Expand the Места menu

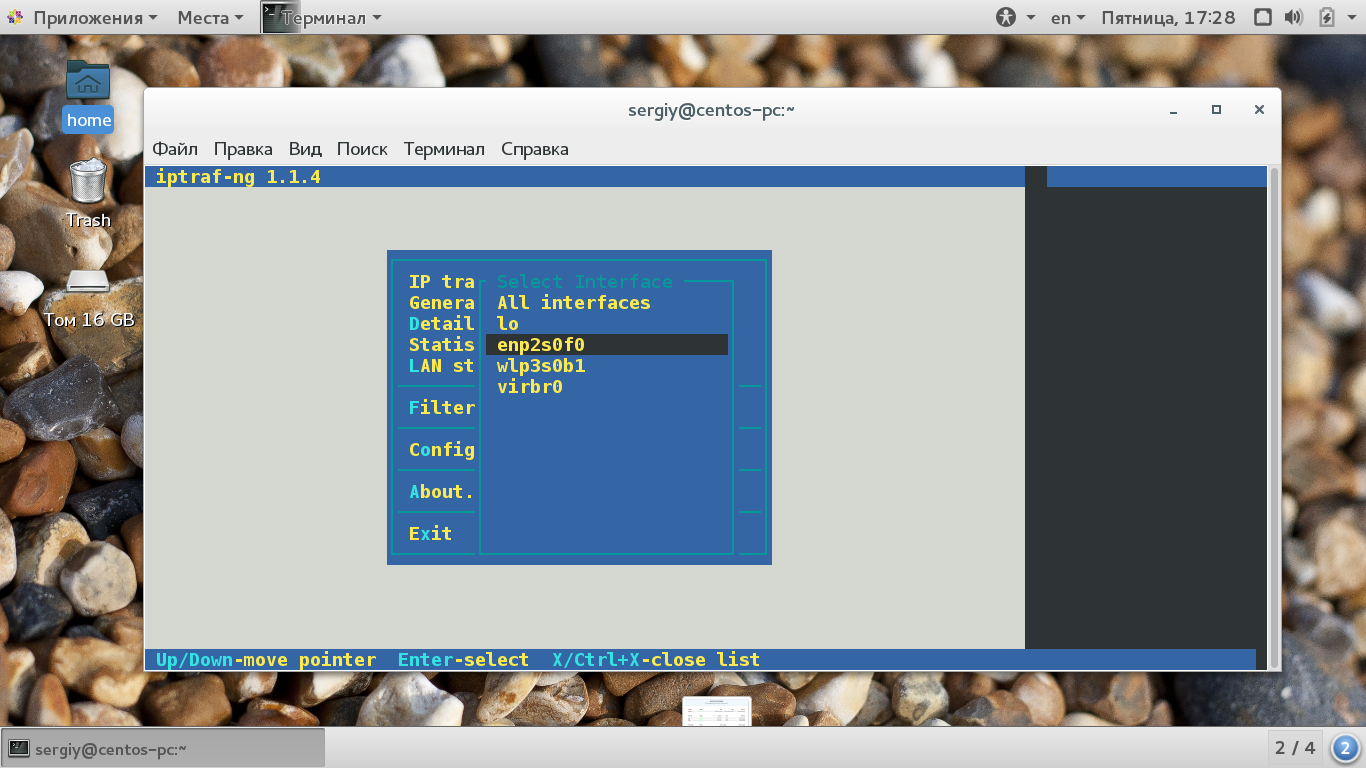(210, 17)
